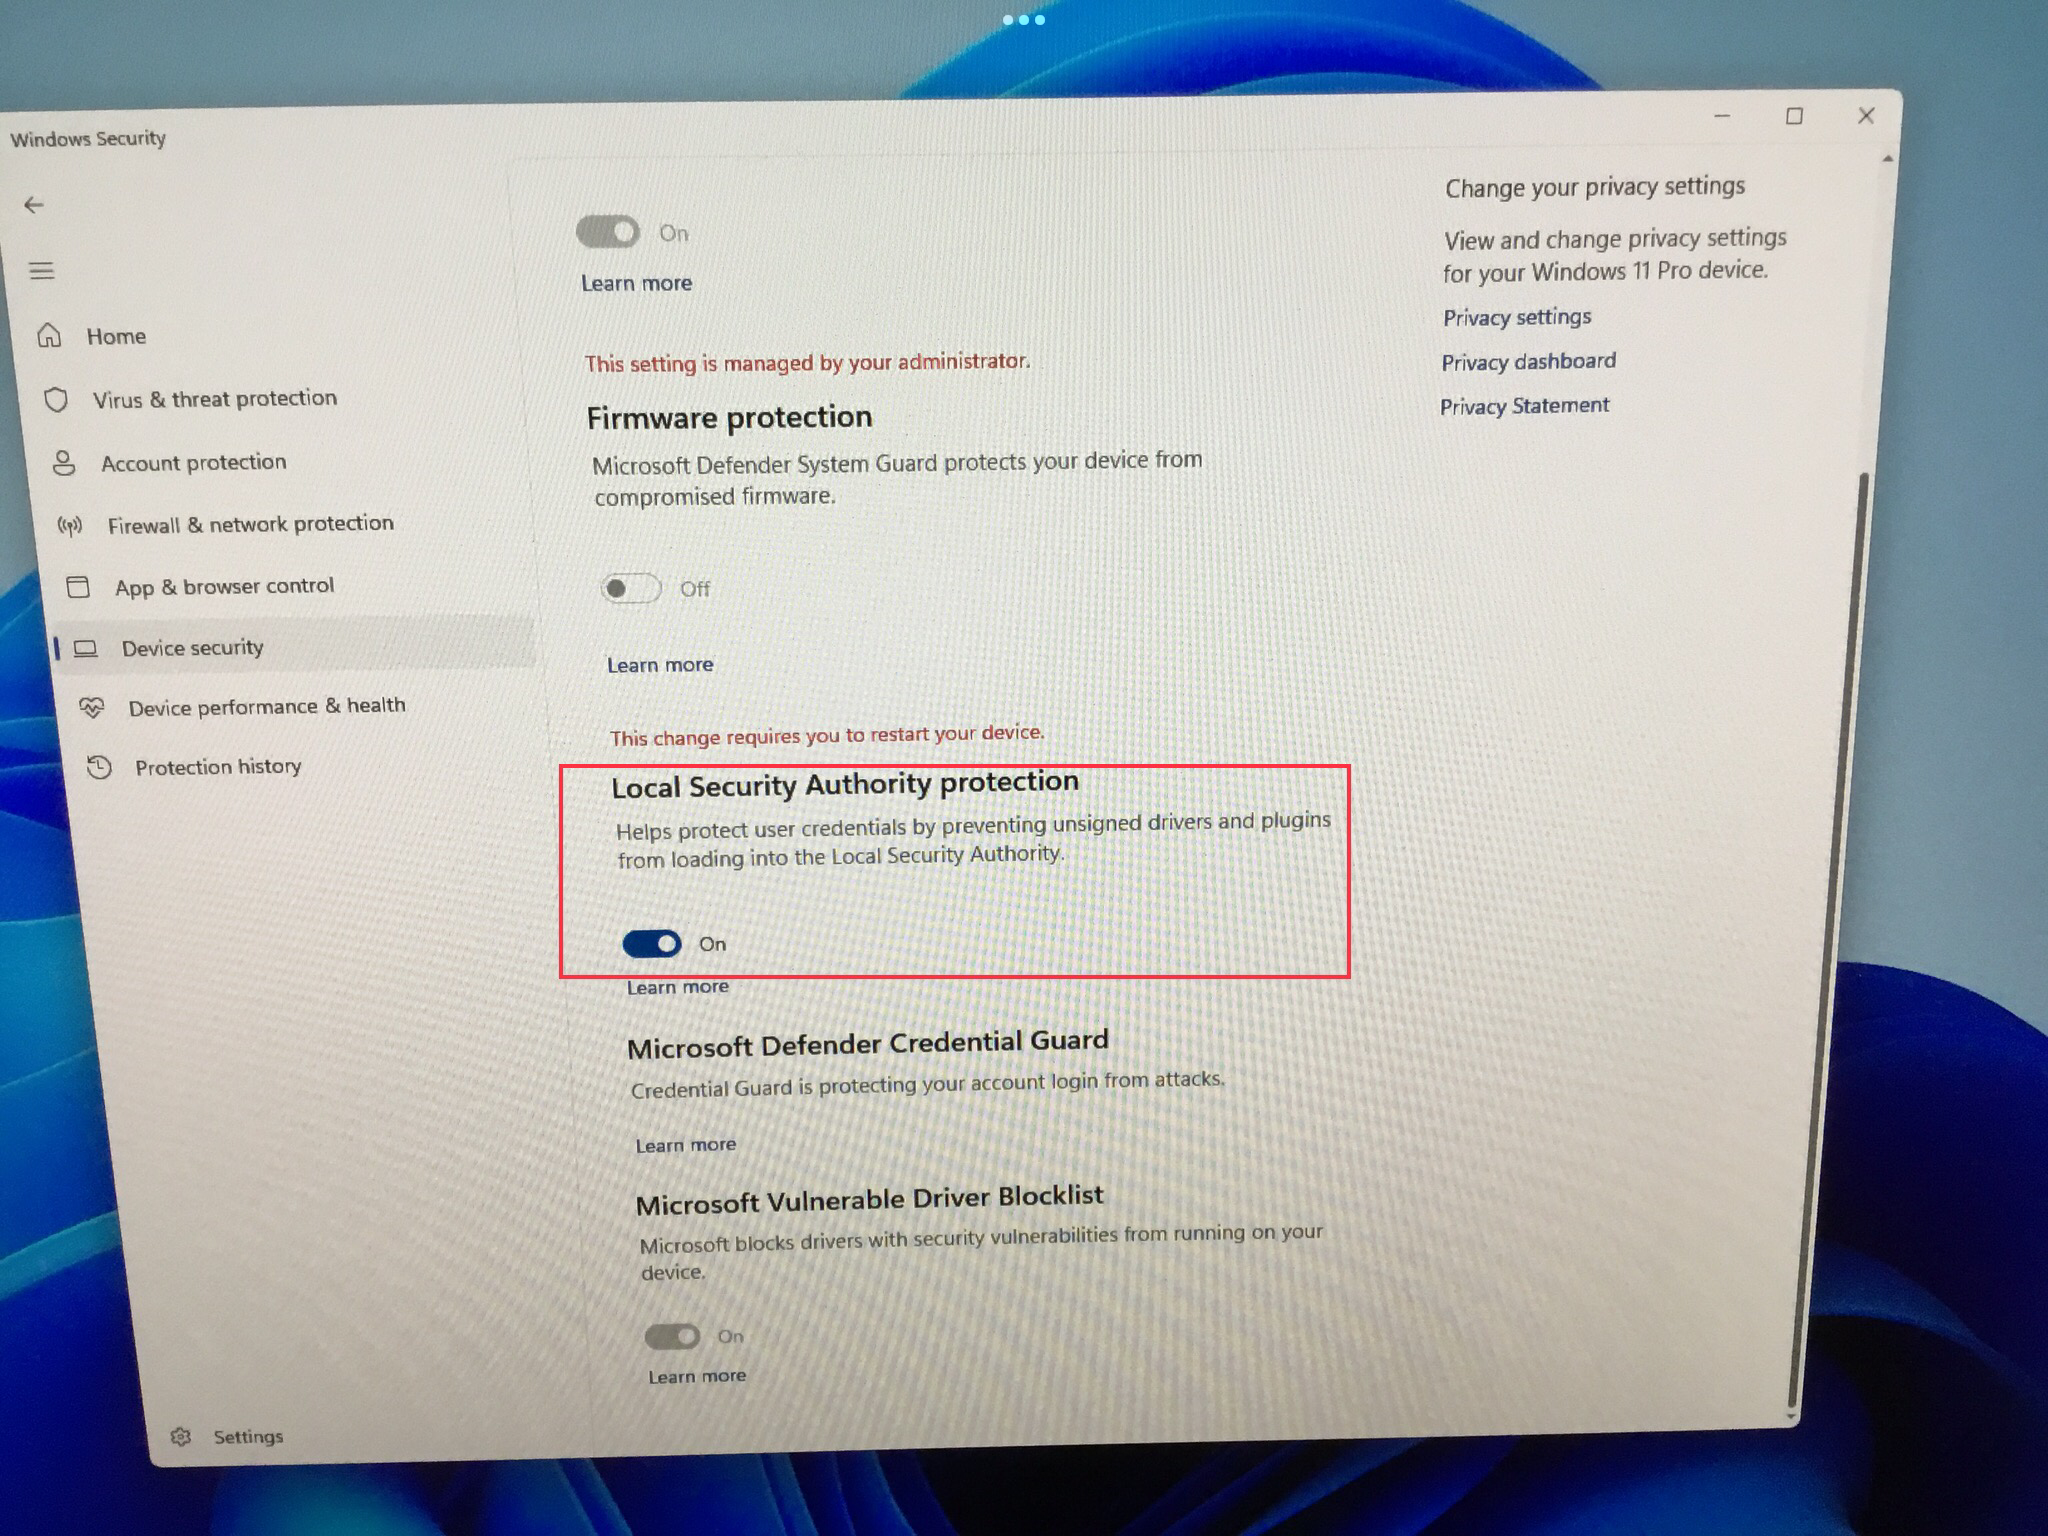The image size is (2048, 1536).
Task: Click the Account protection person icon
Action: pos(64,463)
